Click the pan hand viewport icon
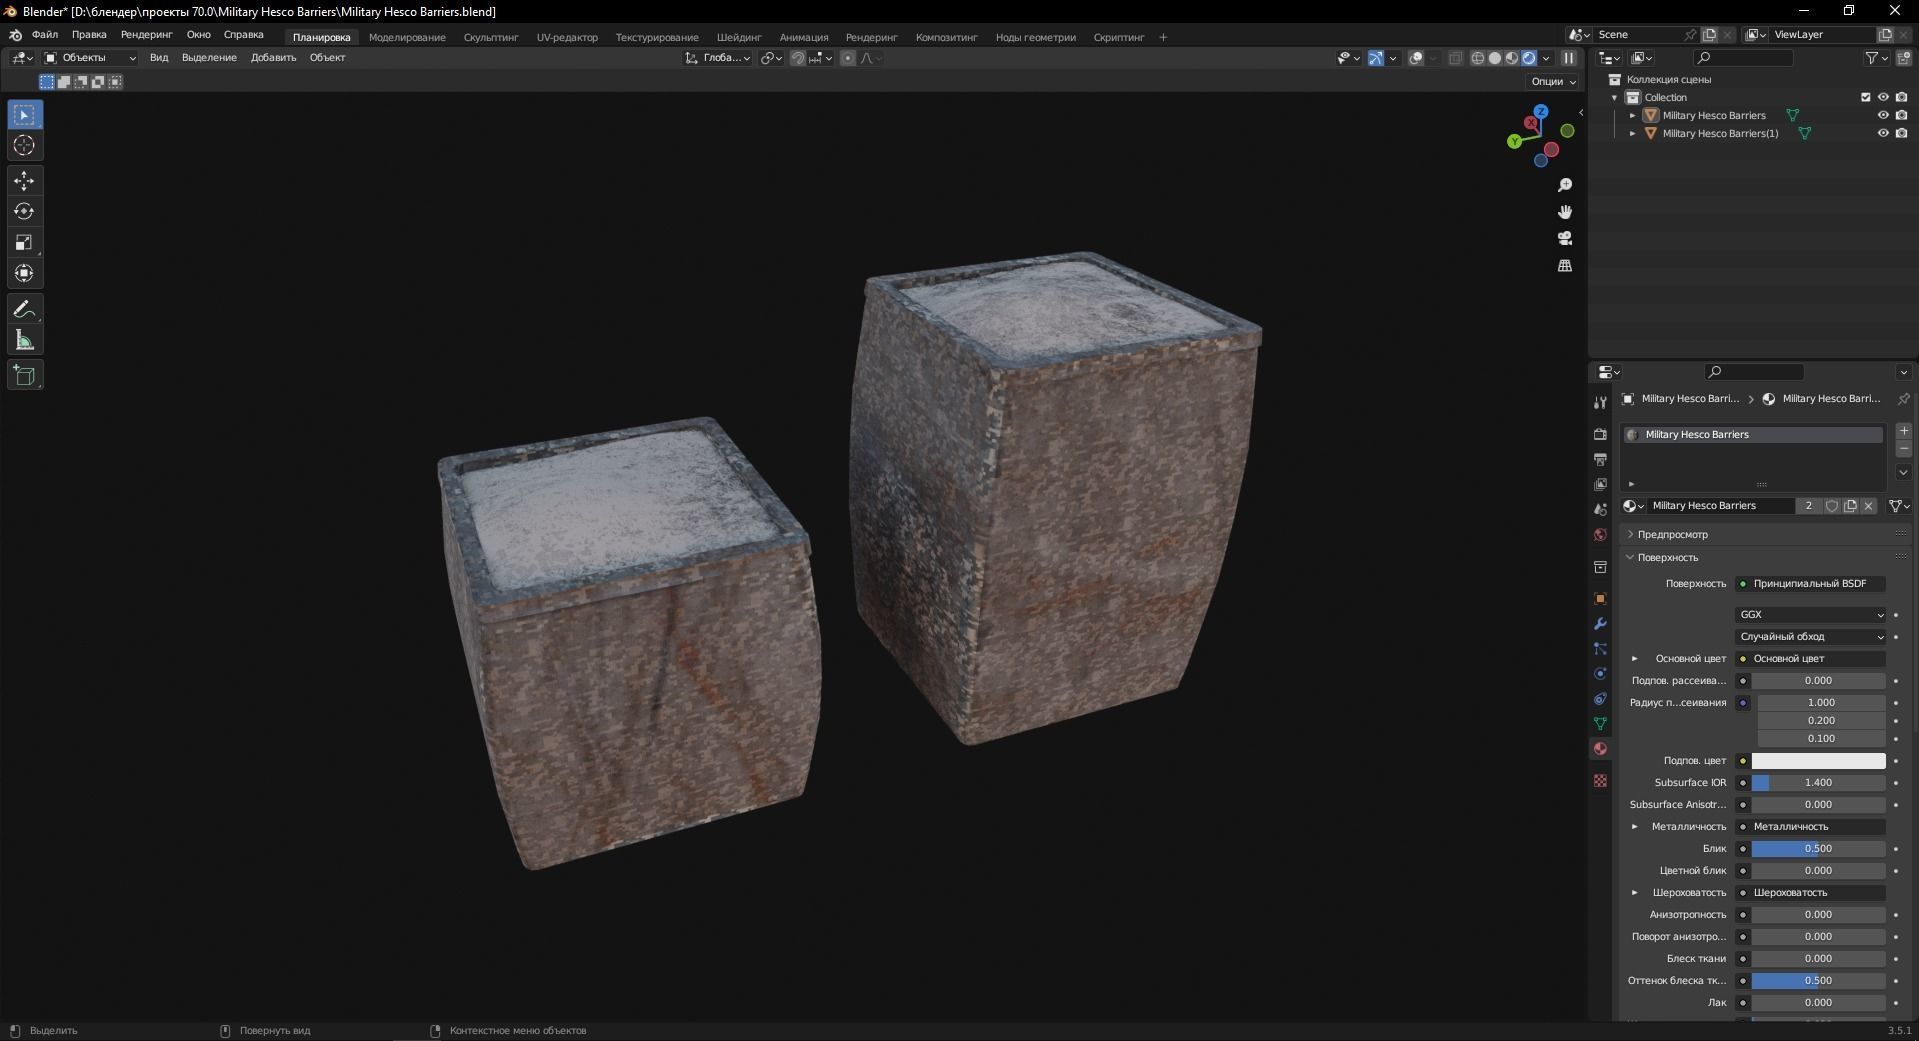 click(x=1565, y=212)
